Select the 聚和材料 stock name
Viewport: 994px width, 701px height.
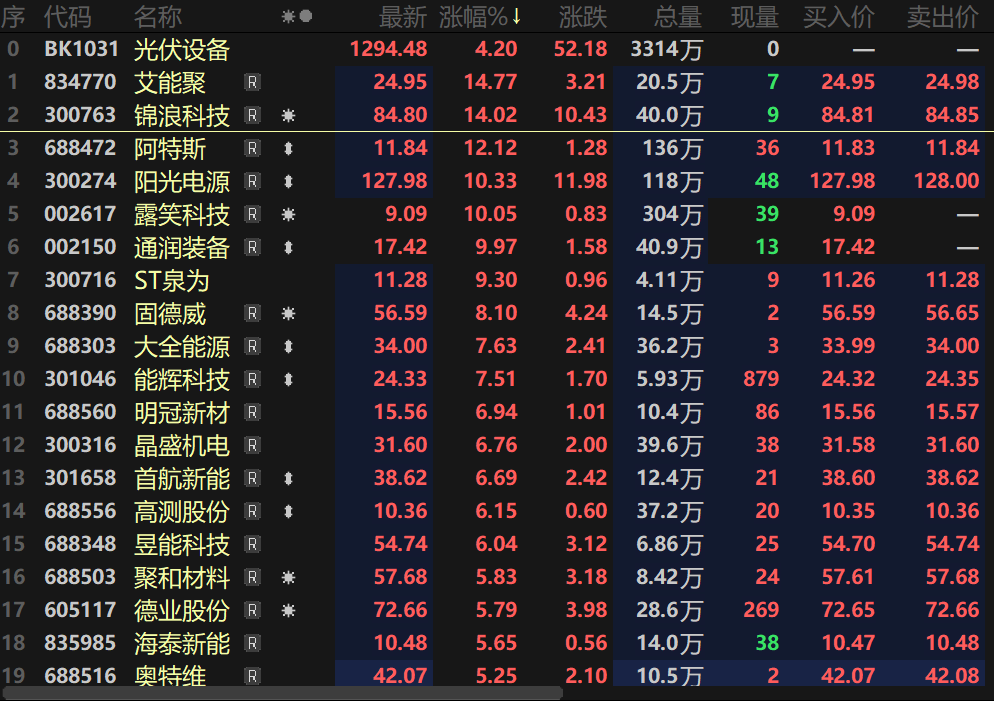(182, 577)
